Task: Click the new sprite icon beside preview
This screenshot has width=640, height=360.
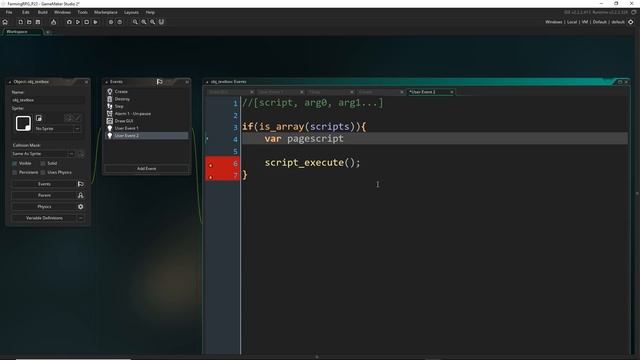Action: (39, 118)
